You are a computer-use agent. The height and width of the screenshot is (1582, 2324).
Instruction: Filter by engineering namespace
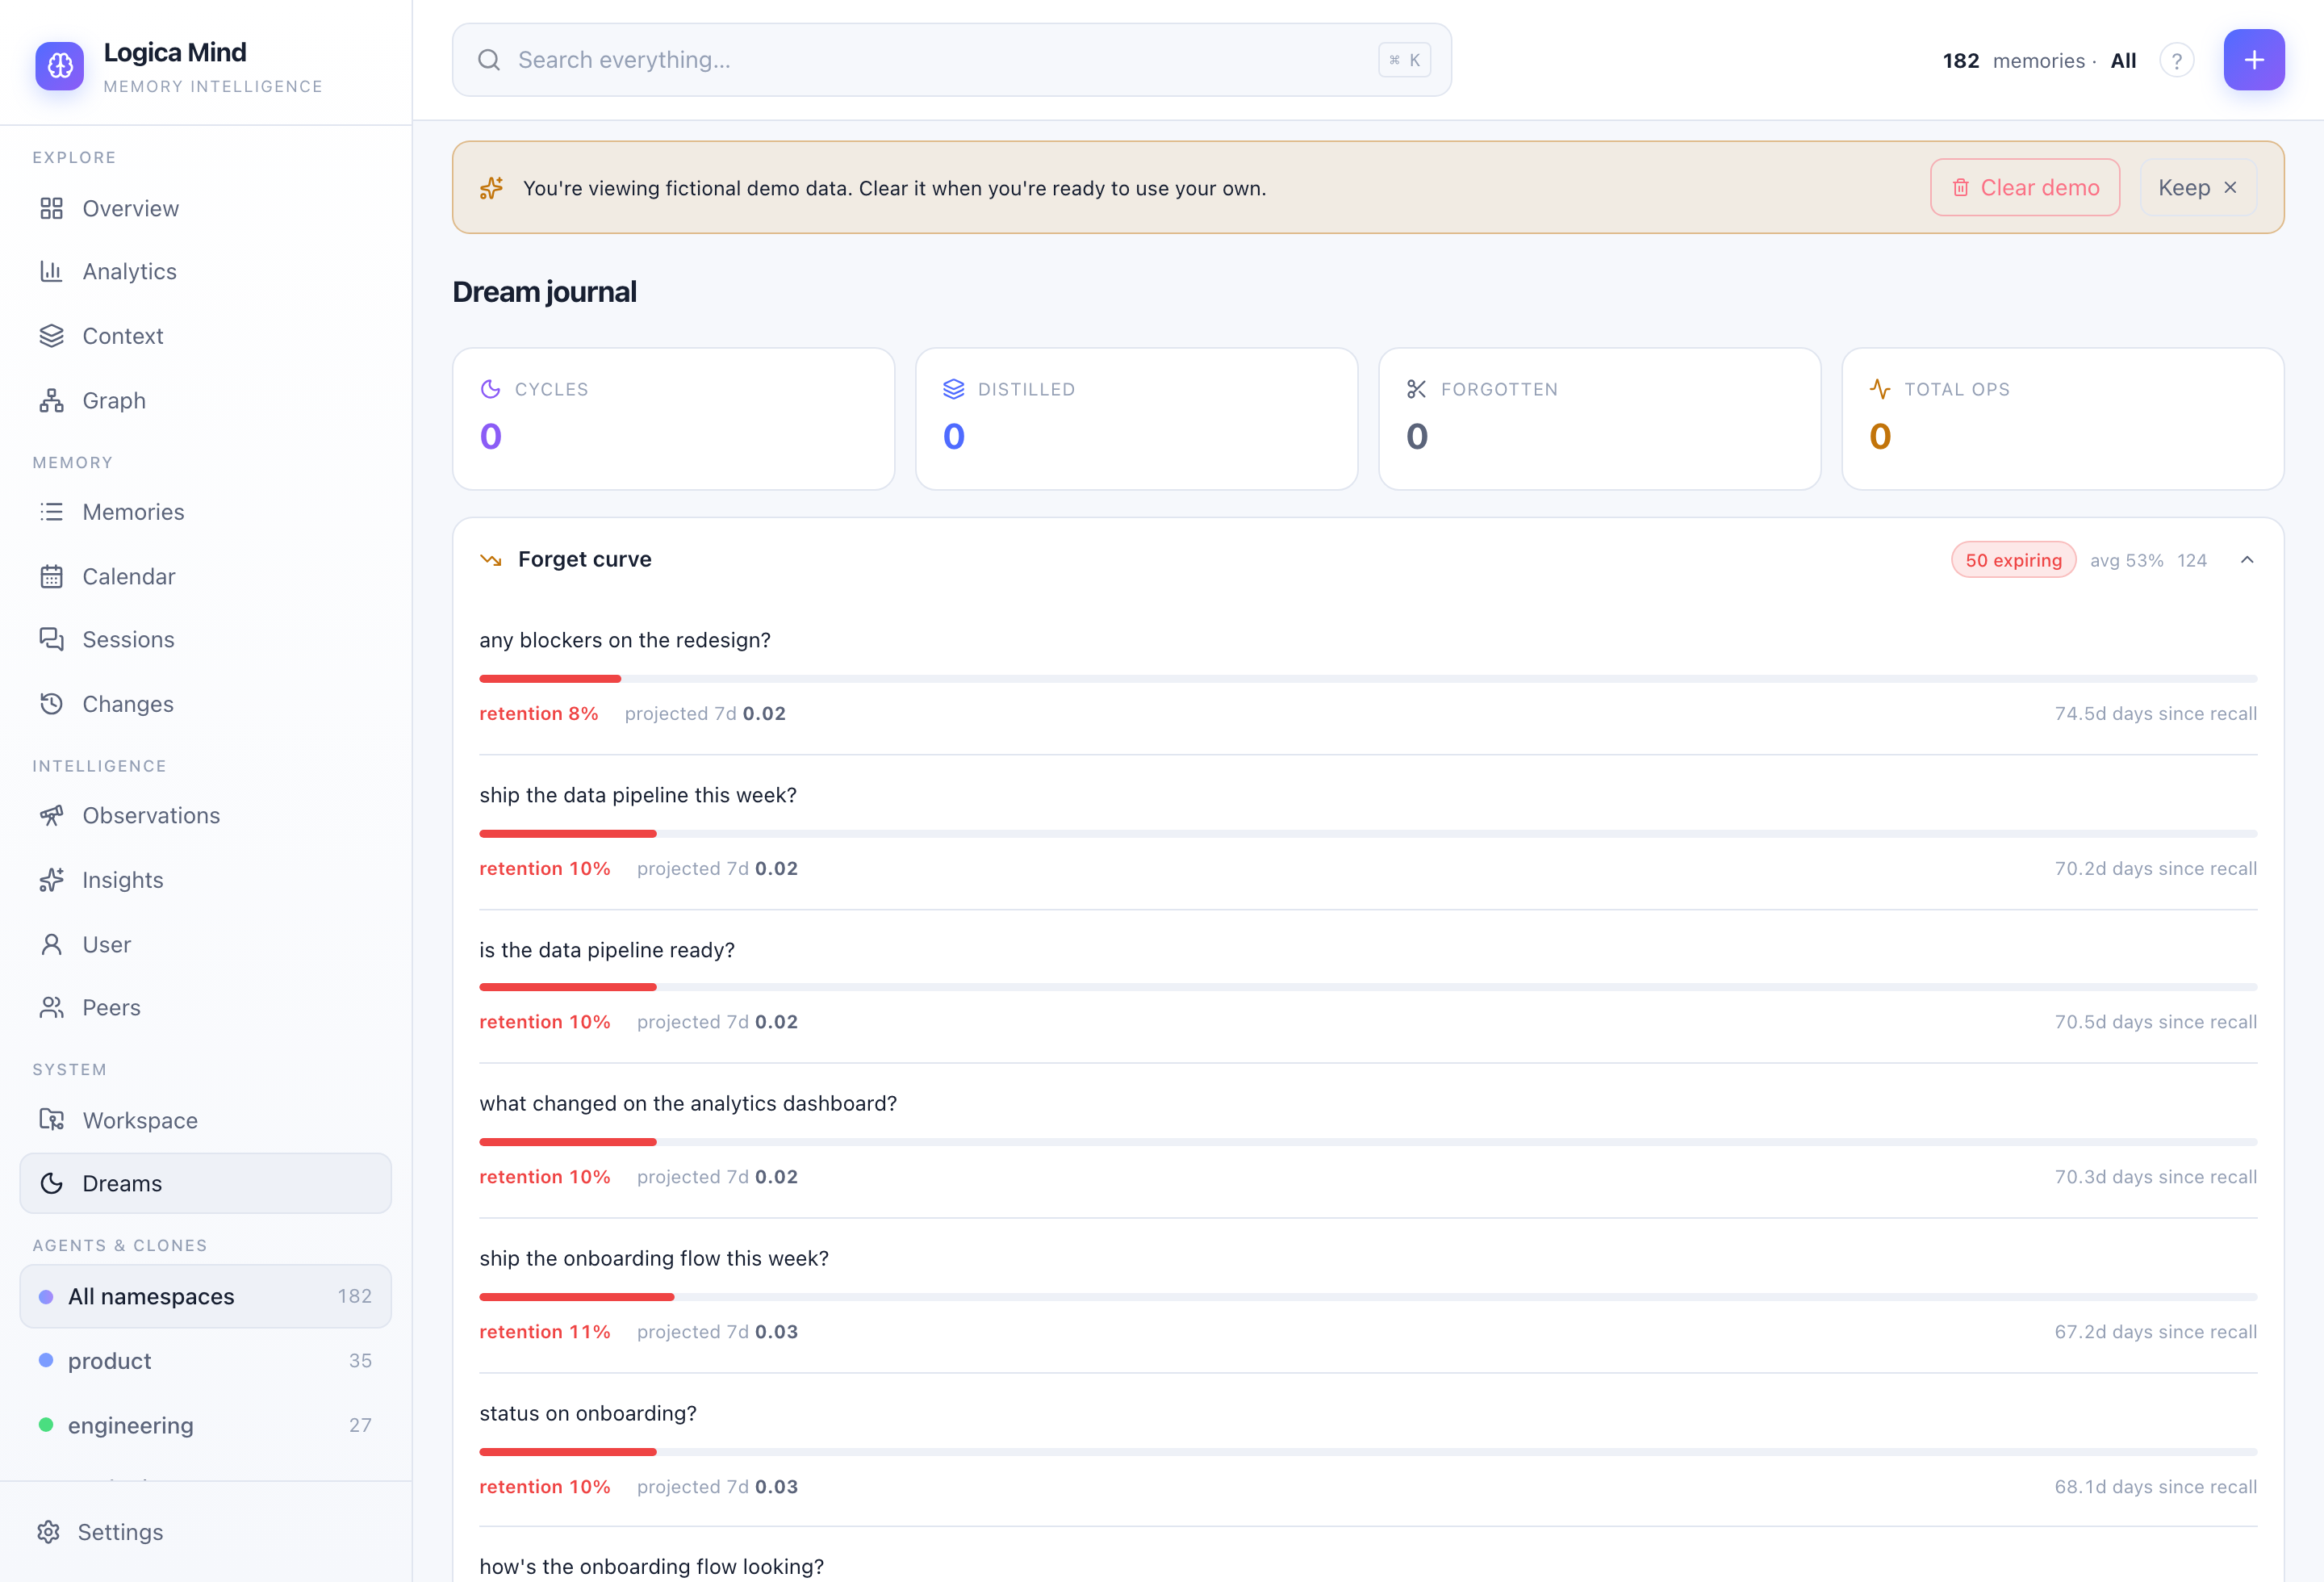(206, 1425)
